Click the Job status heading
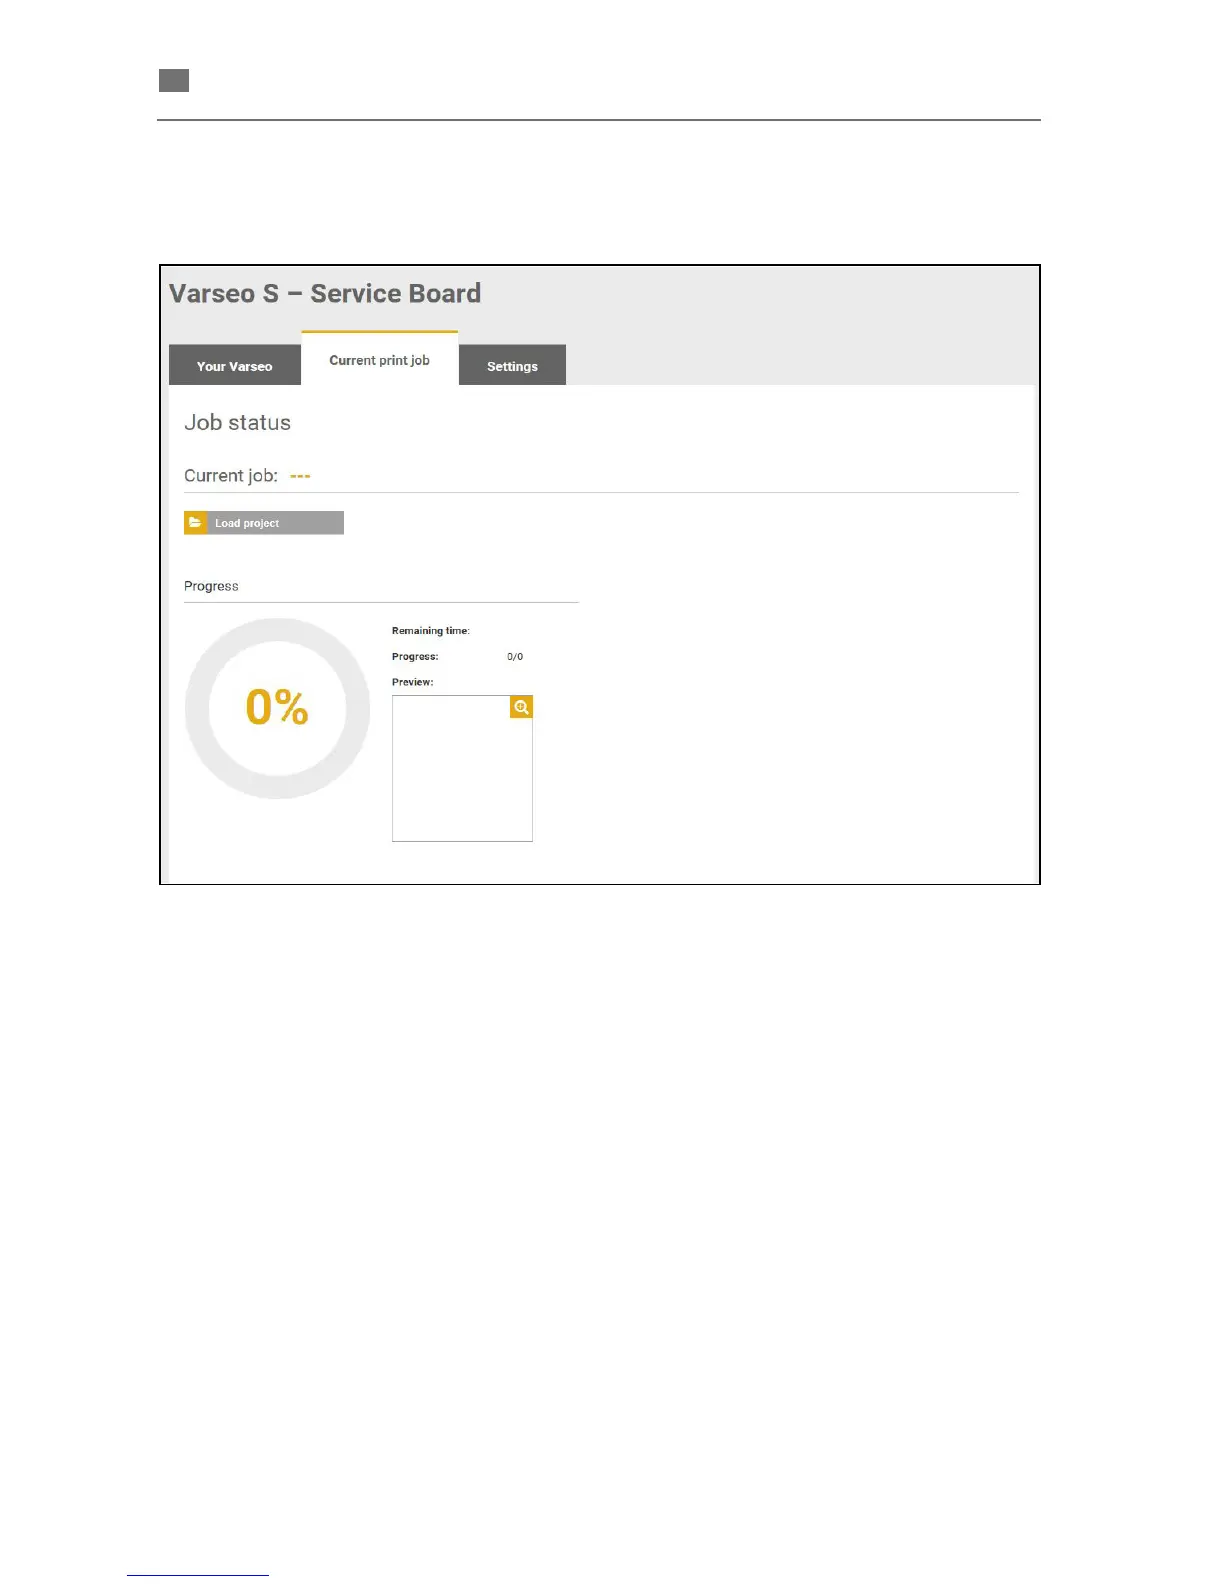This screenshot has width=1224, height=1584. (237, 423)
